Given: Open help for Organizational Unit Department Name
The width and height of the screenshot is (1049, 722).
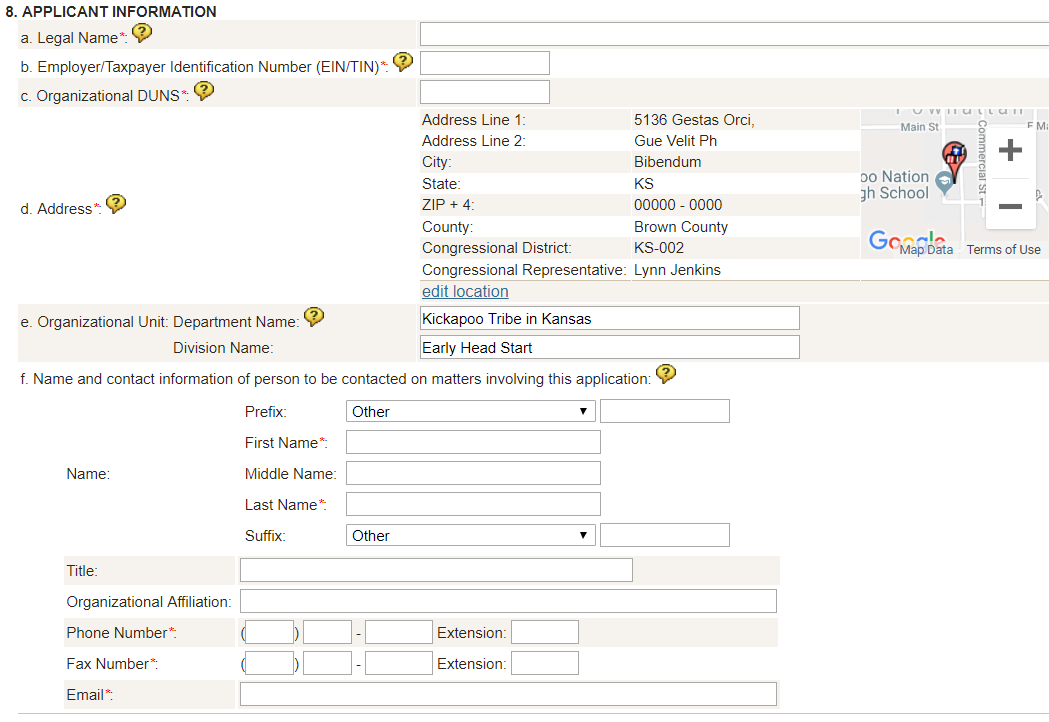Looking at the screenshot, I should (314, 317).
